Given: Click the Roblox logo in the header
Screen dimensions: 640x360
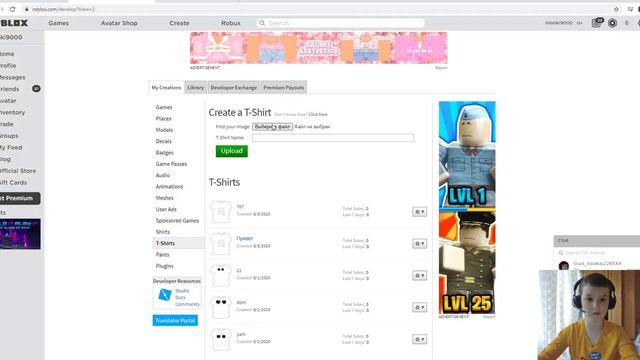Looking at the screenshot, I should (x=13, y=23).
